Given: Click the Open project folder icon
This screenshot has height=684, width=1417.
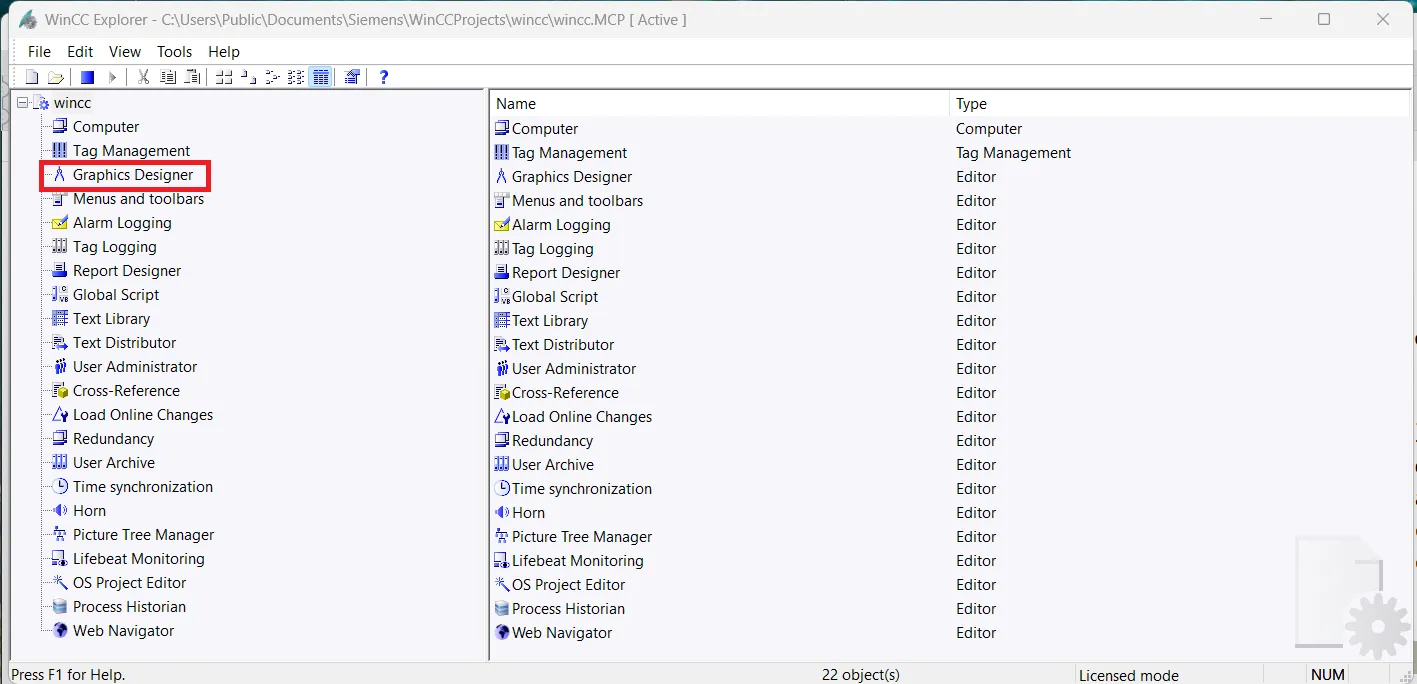Looking at the screenshot, I should coord(56,77).
